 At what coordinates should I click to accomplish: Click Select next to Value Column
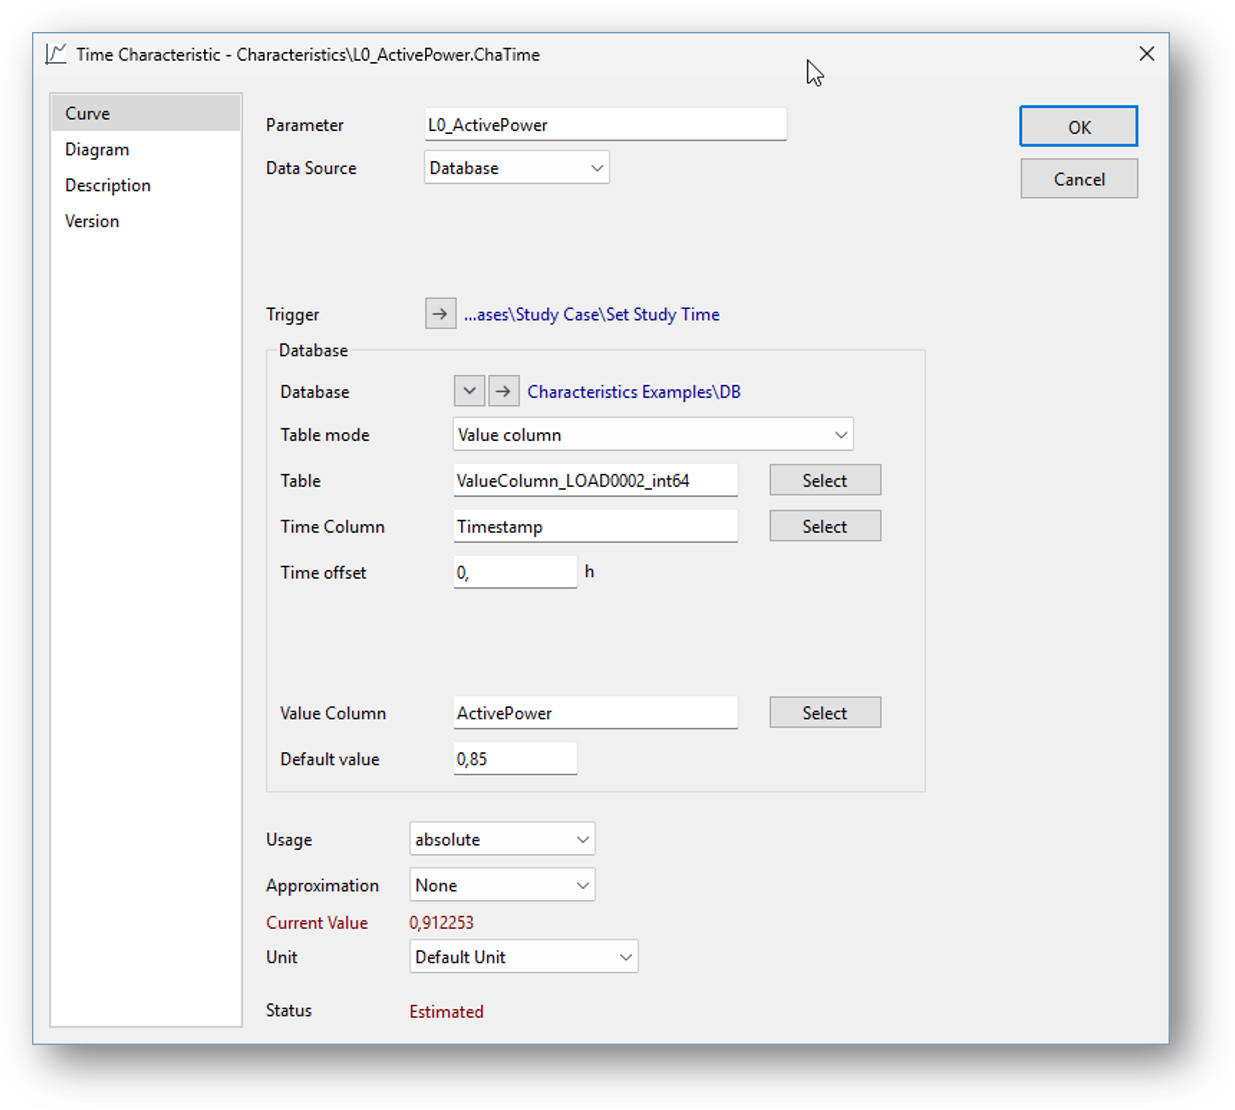pos(824,713)
